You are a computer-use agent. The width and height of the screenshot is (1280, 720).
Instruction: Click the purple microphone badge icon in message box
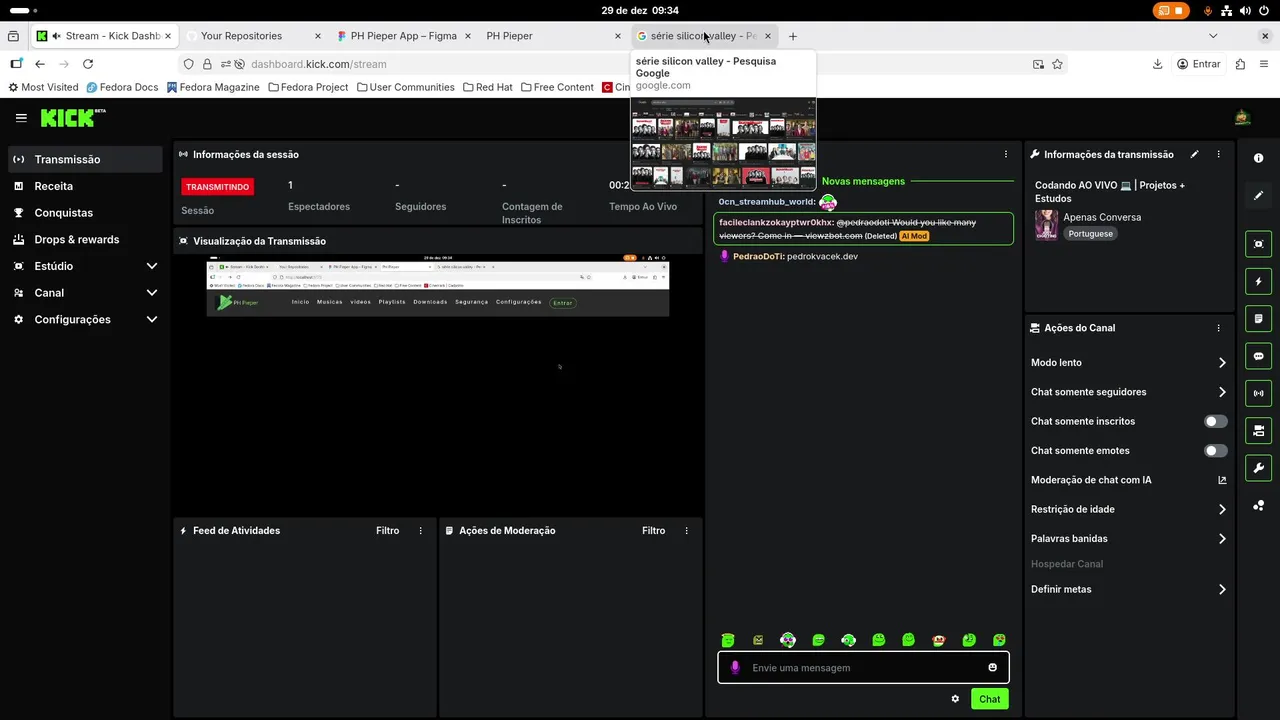click(735, 668)
